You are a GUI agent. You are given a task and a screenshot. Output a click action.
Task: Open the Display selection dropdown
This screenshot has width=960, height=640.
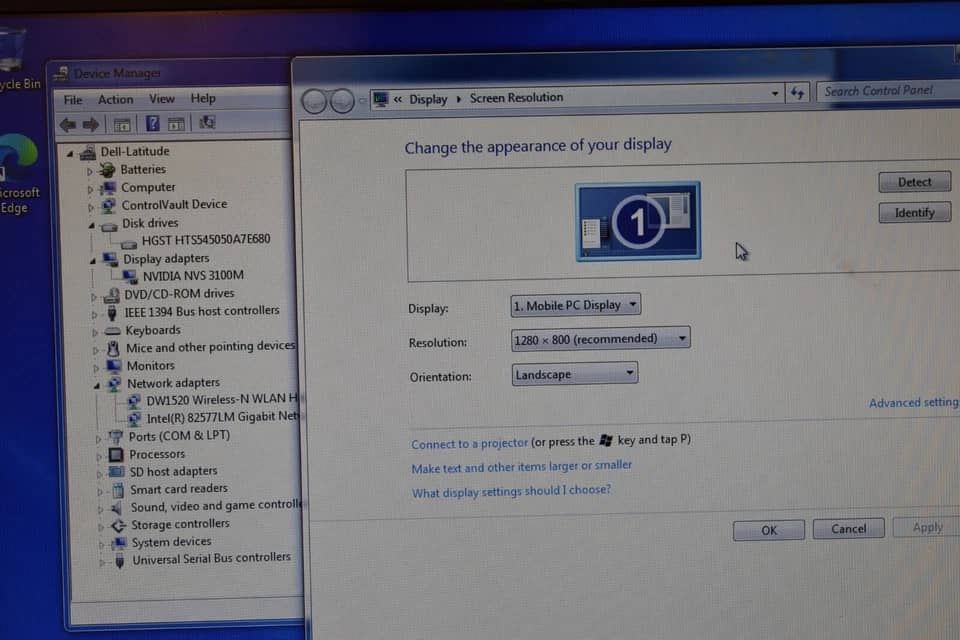pyautogui.click(x=576, y=305)
